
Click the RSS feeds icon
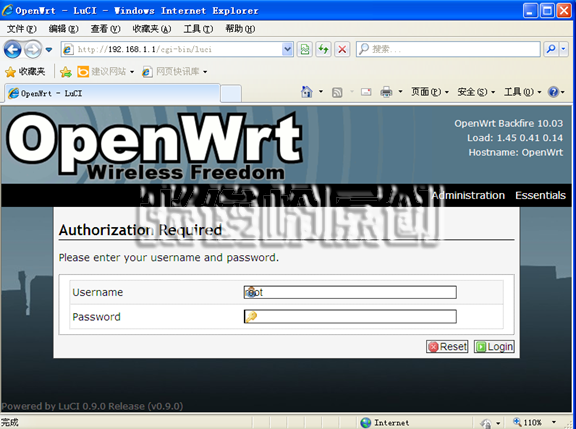click(x=337, y=92)
